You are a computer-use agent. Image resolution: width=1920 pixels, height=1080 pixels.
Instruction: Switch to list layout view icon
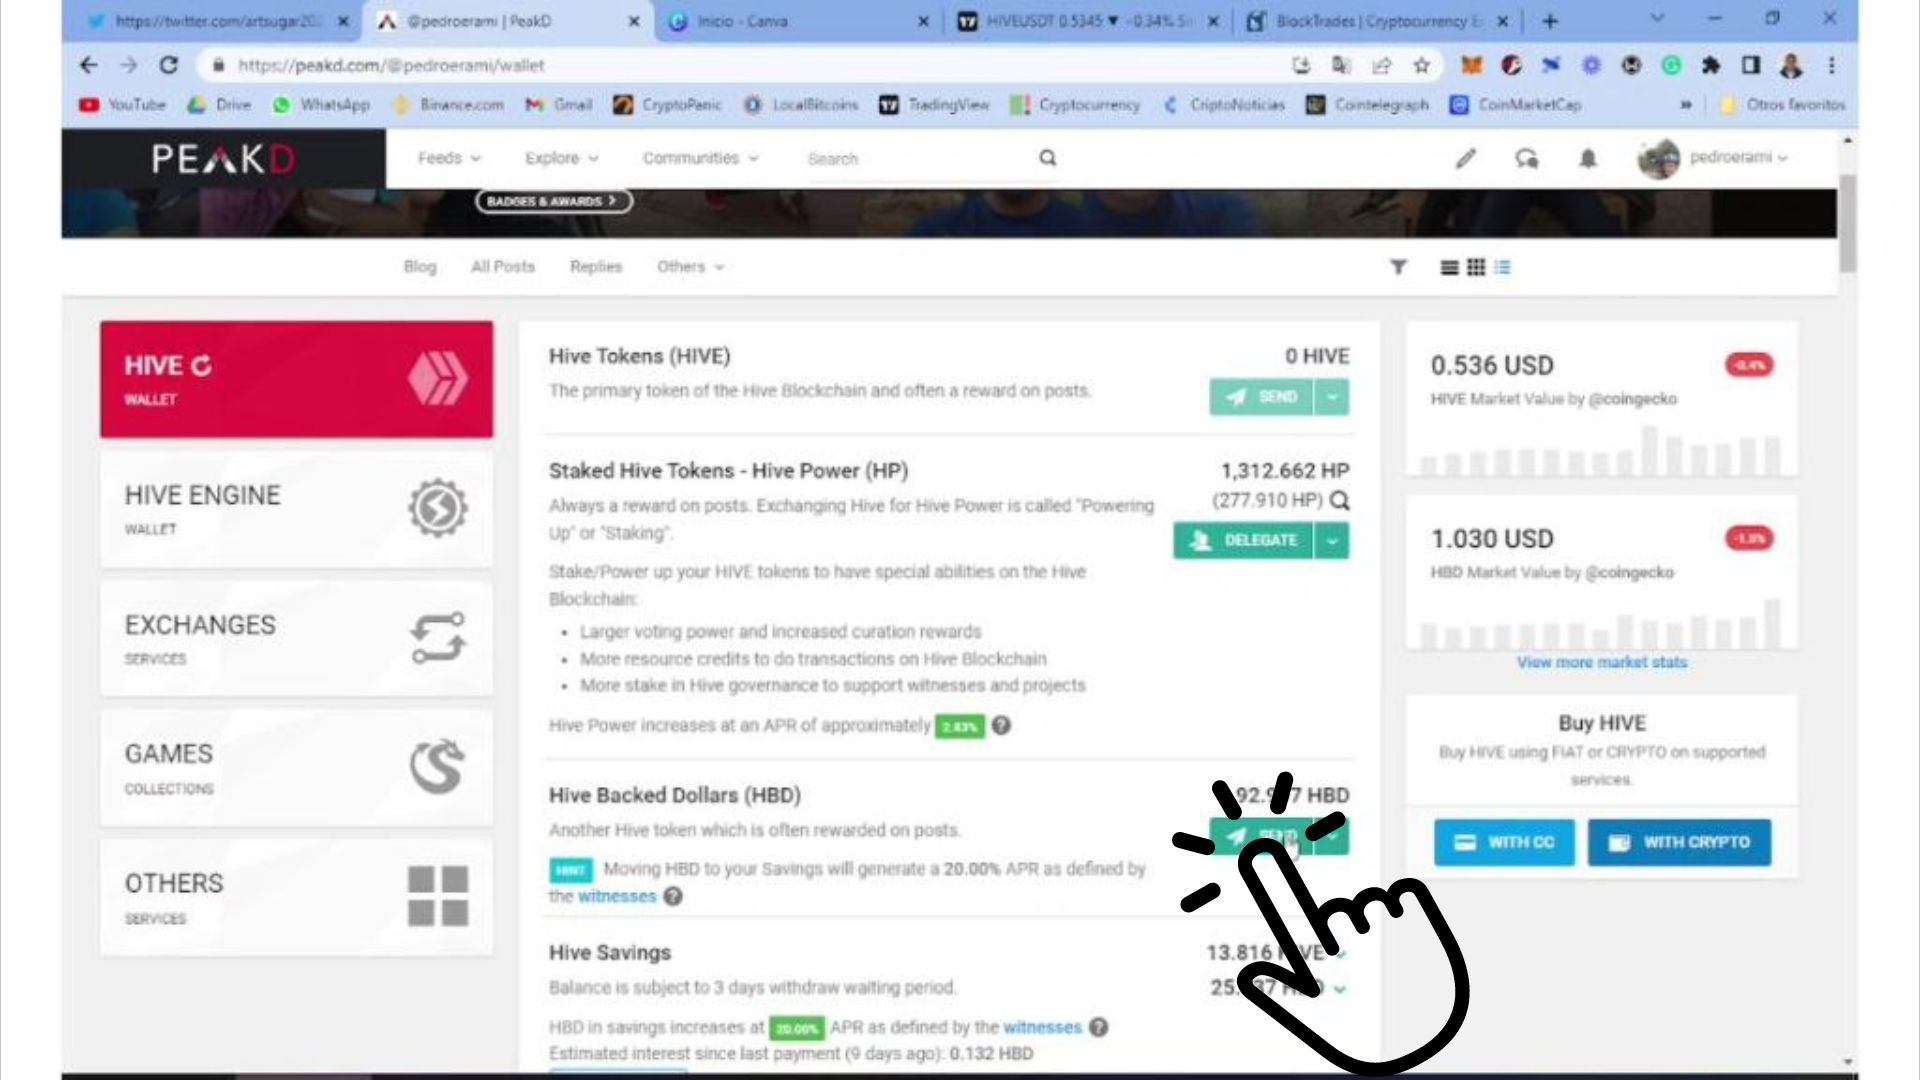[x=1449, y=267]
